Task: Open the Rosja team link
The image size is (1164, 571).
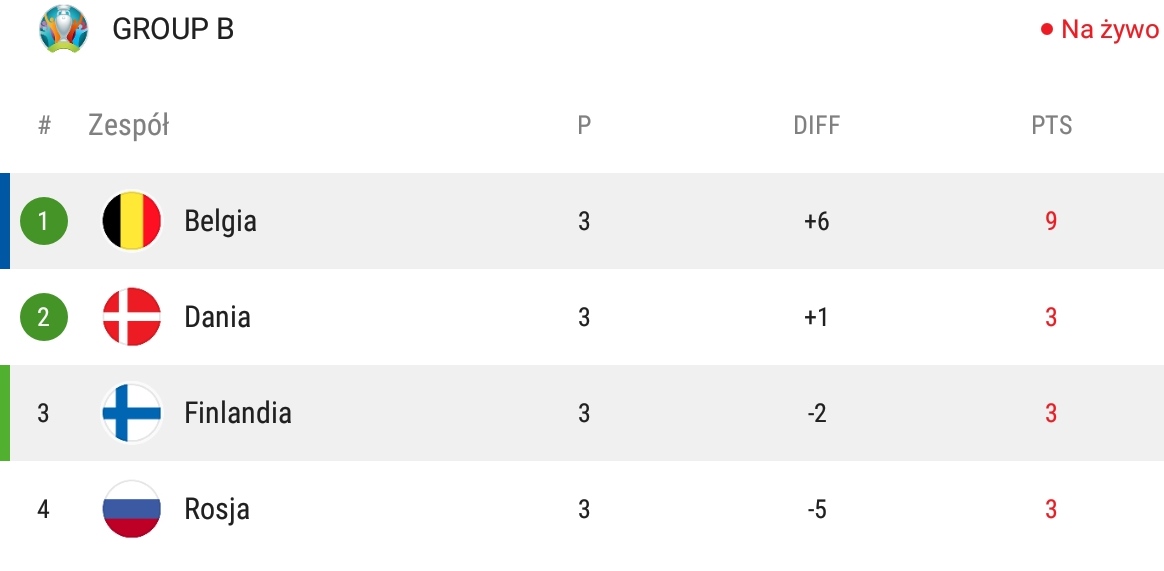Action: pyautogui.click(x=217, y=510)
